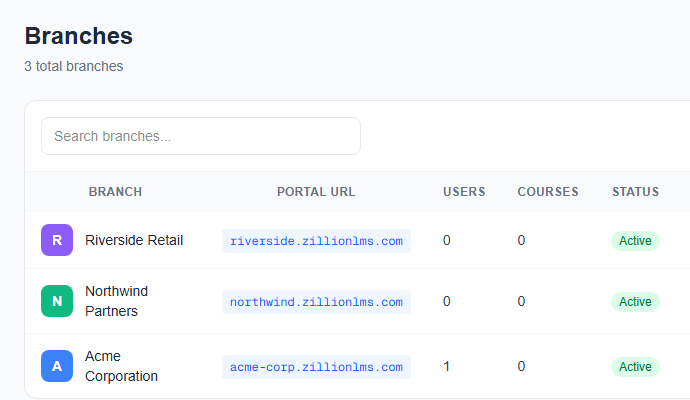Screen dimensions: 690x400
Task: Click the courses count 0 for Acme Corporation
Action: pos(521,367)
